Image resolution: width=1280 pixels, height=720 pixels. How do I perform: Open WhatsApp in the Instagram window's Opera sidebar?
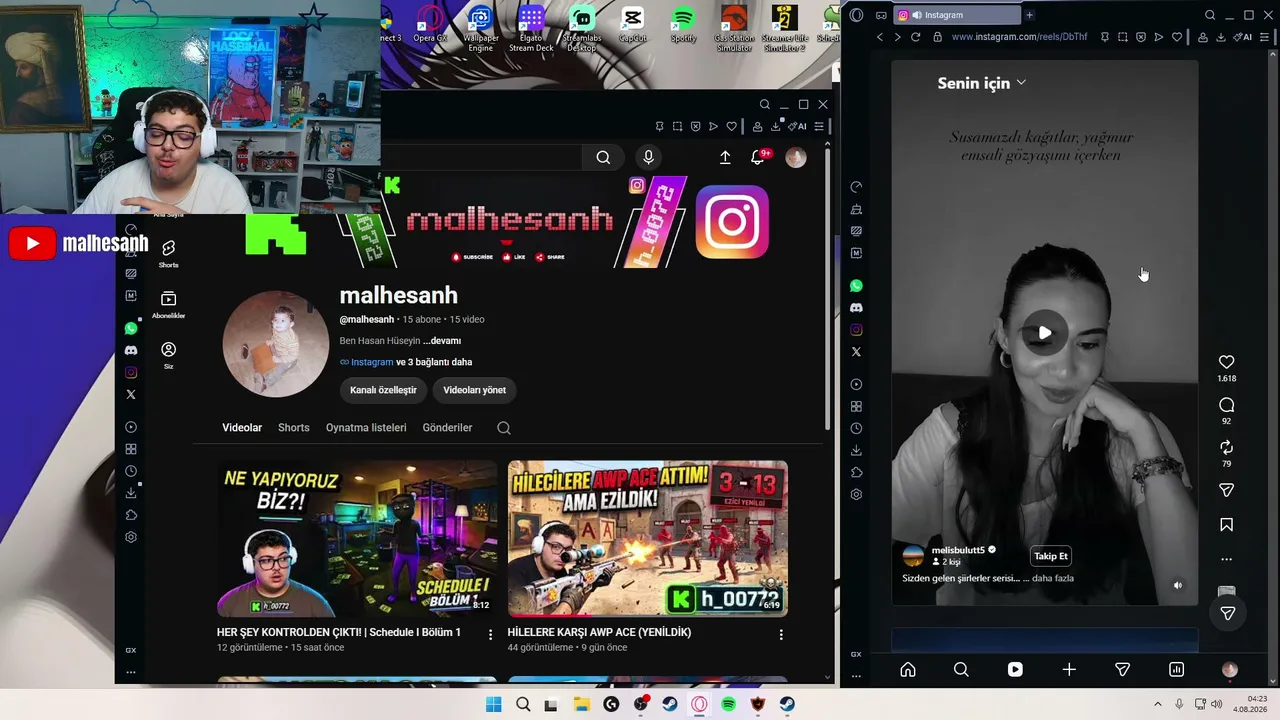[x=856, y=286]
